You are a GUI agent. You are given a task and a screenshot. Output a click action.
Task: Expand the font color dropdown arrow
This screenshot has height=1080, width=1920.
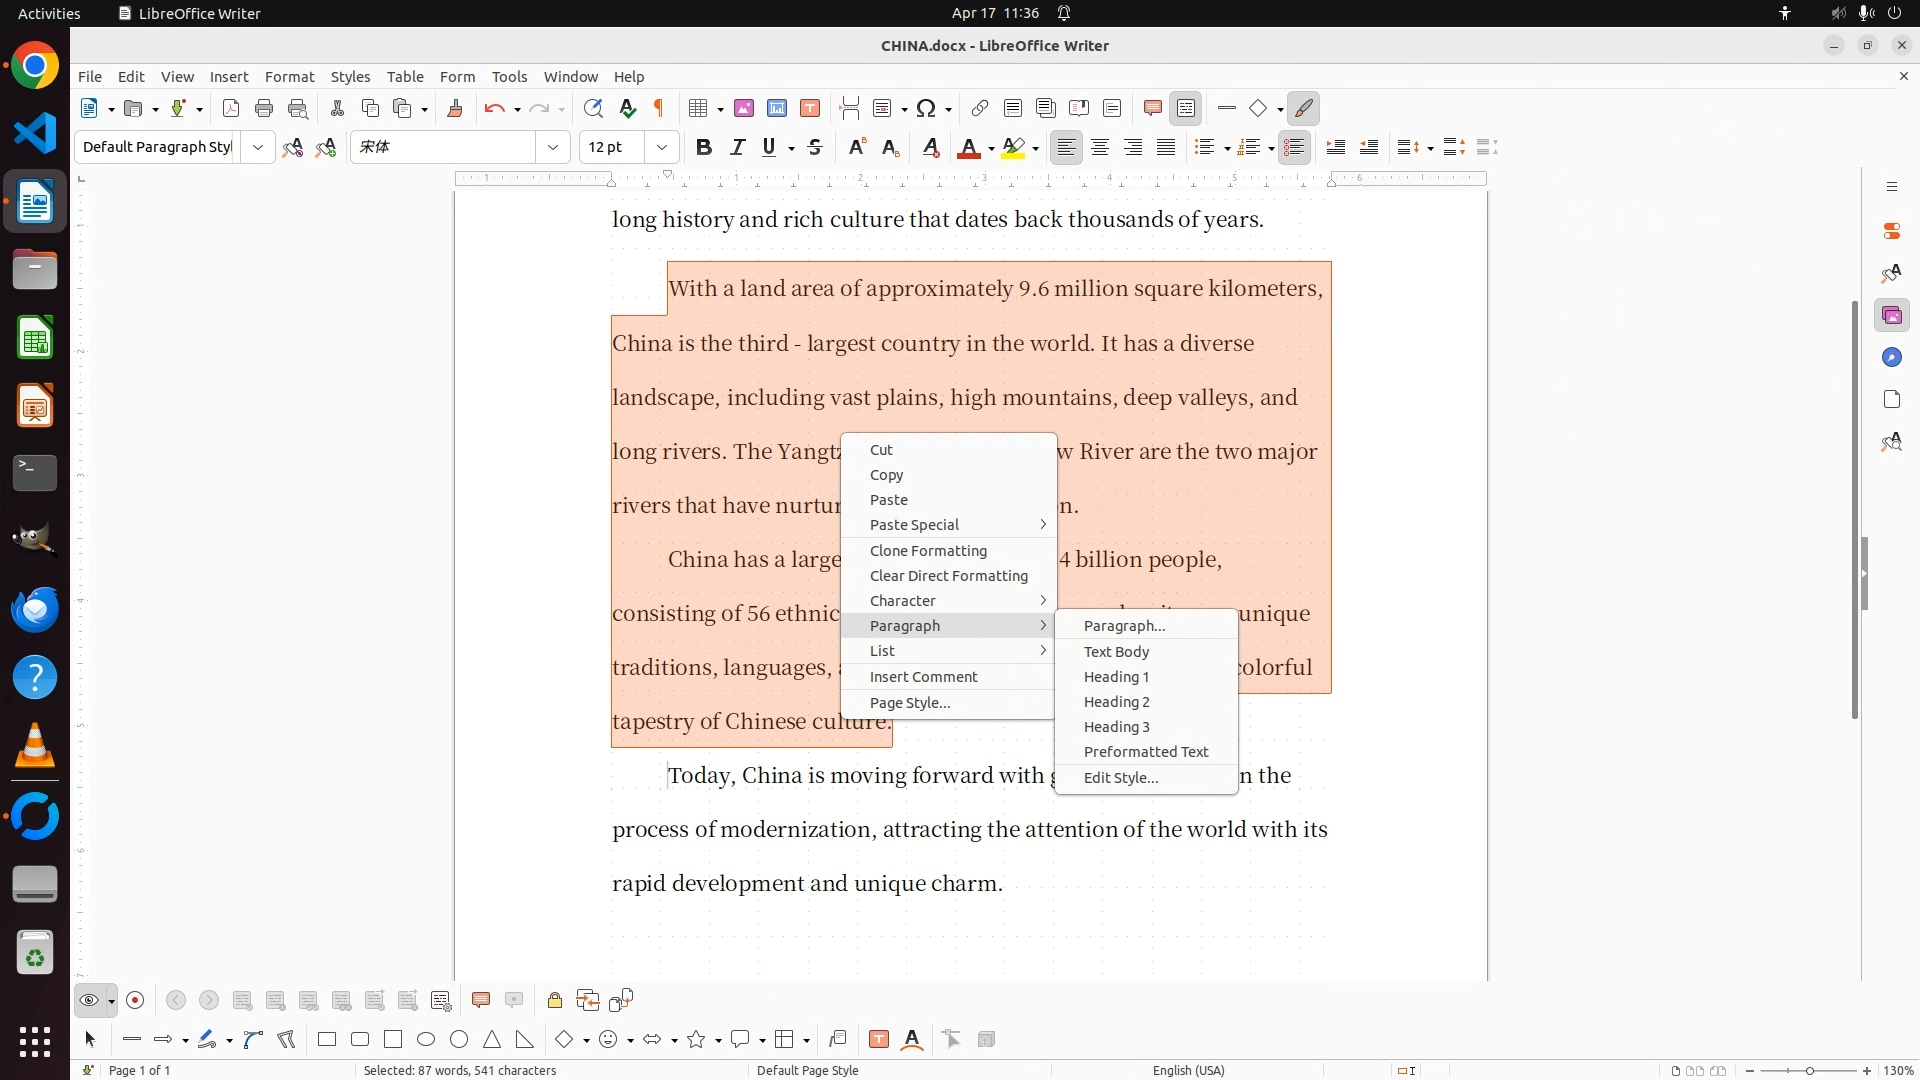991,149
